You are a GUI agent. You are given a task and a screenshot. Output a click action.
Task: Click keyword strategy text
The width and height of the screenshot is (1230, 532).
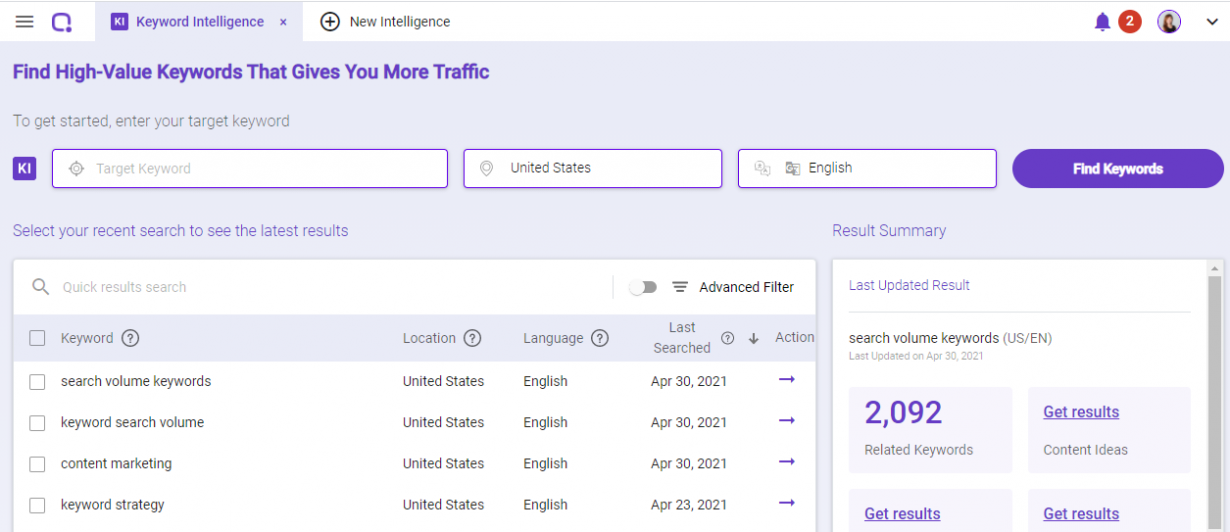112,504
